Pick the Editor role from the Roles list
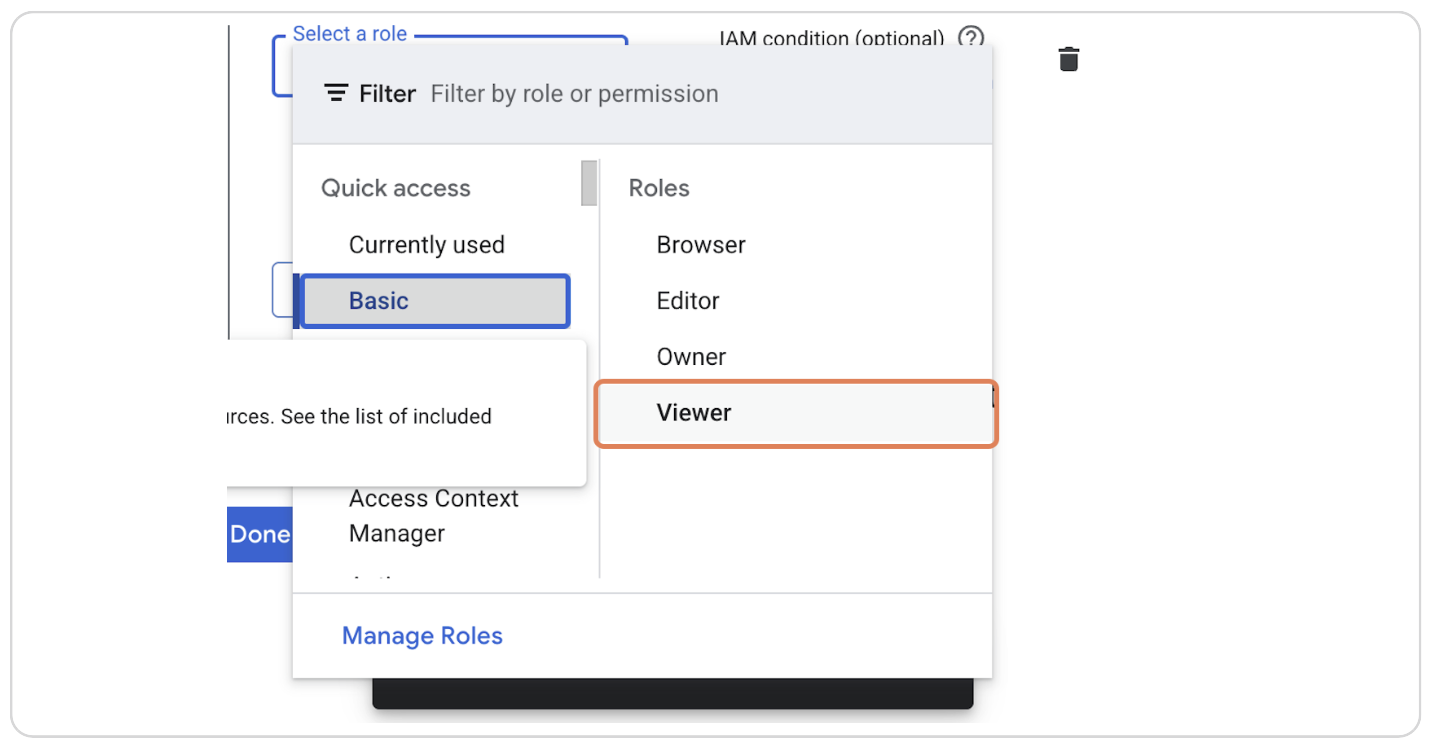 click(x=687, y=300)
